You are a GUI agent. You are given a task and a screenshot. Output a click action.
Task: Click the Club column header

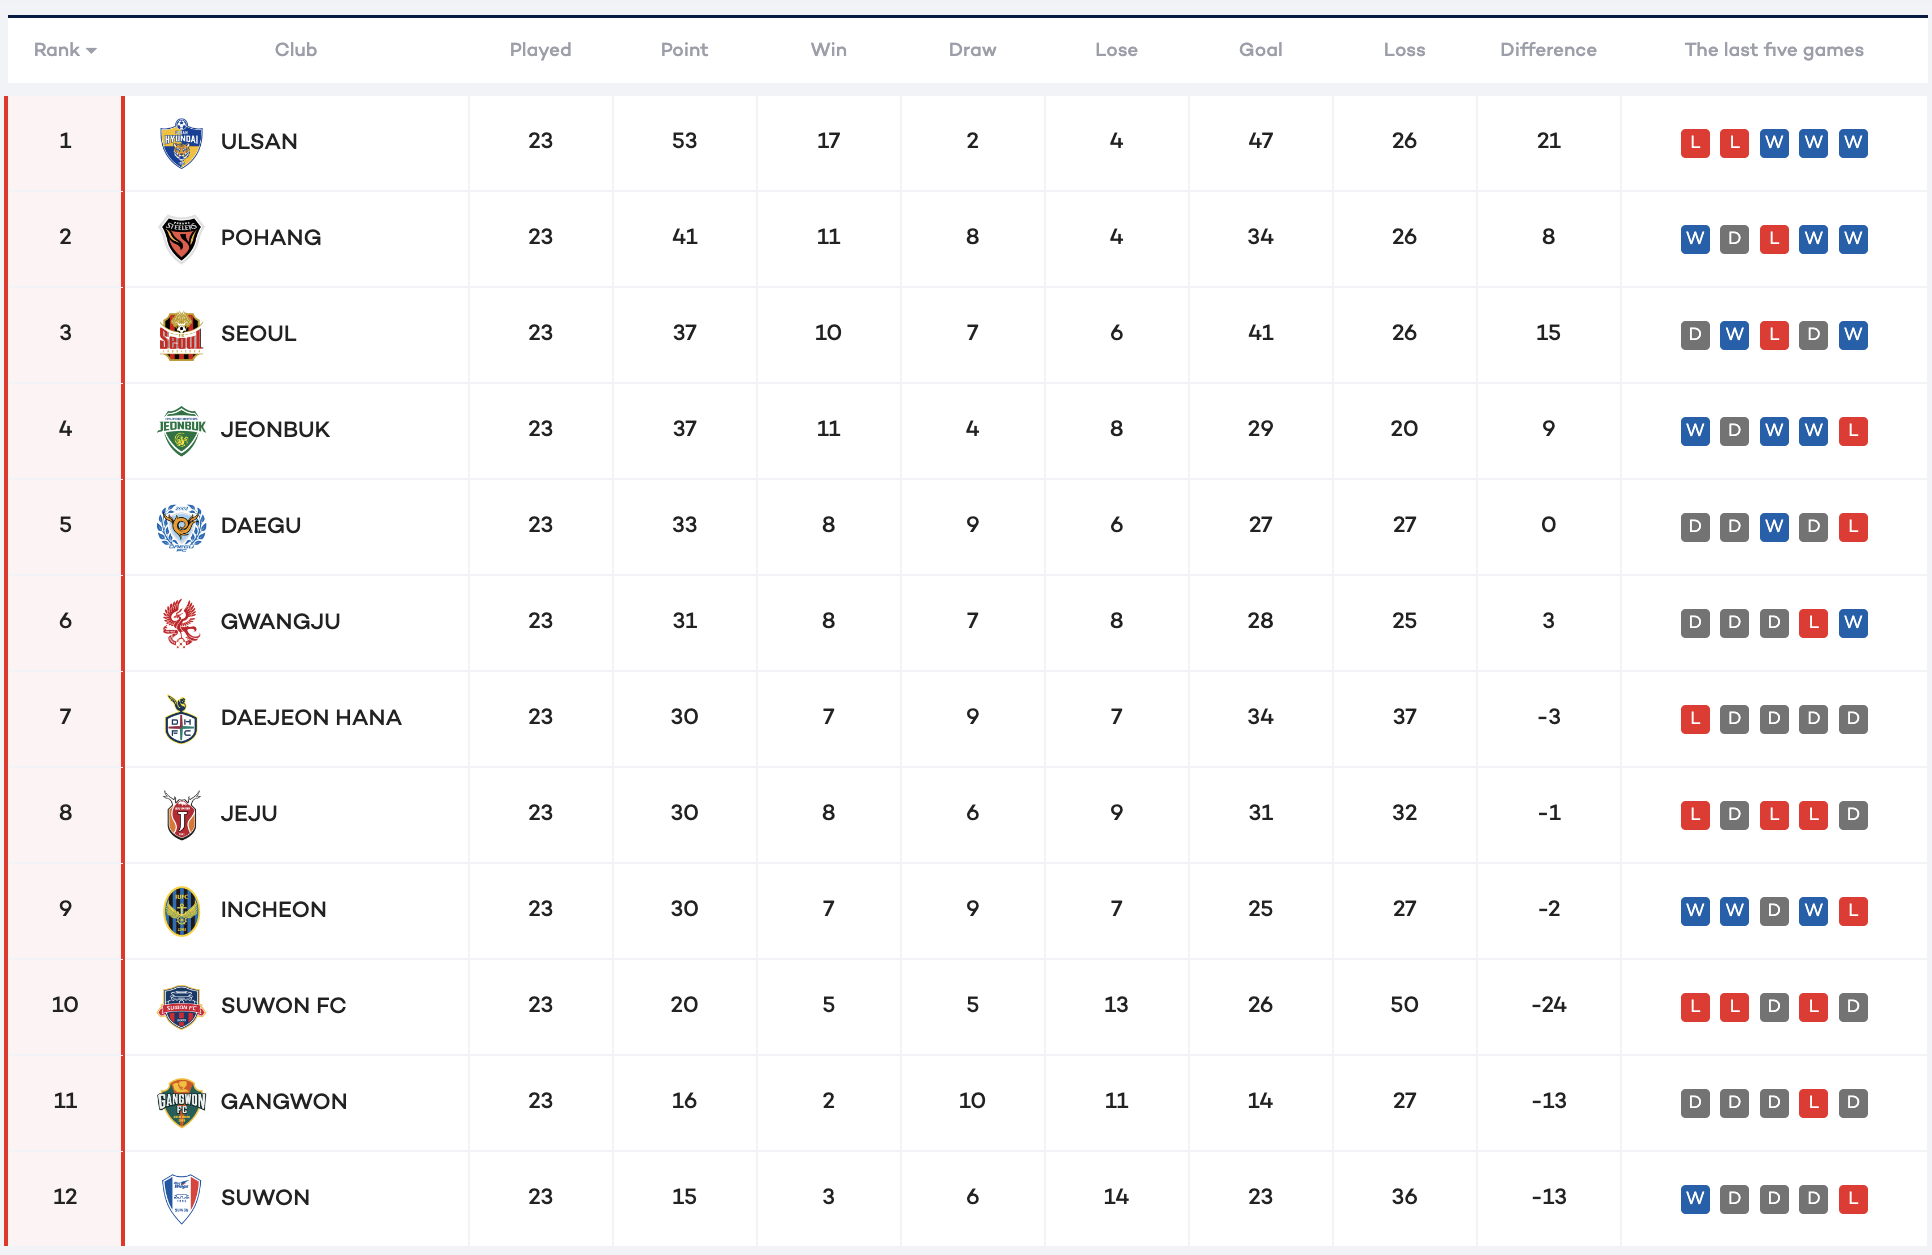pos(296,50)
